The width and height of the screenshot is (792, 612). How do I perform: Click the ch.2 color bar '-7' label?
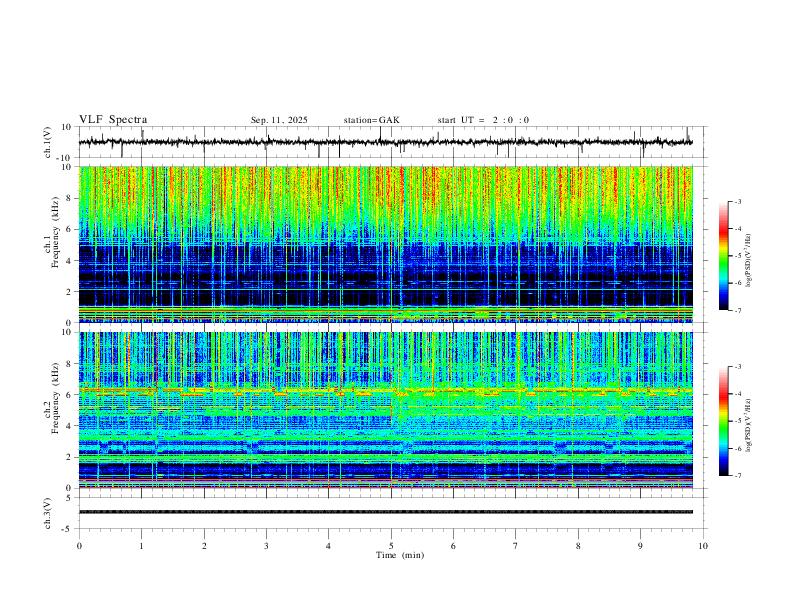[737, 476]
